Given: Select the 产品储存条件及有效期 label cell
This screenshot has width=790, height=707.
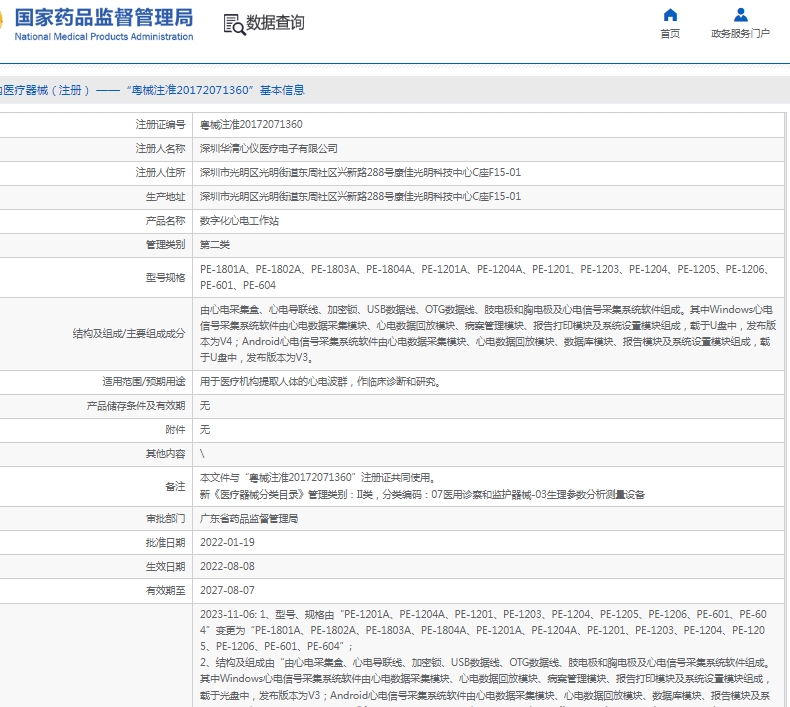Looking at the screenshot, I should (x=96, y=406).
